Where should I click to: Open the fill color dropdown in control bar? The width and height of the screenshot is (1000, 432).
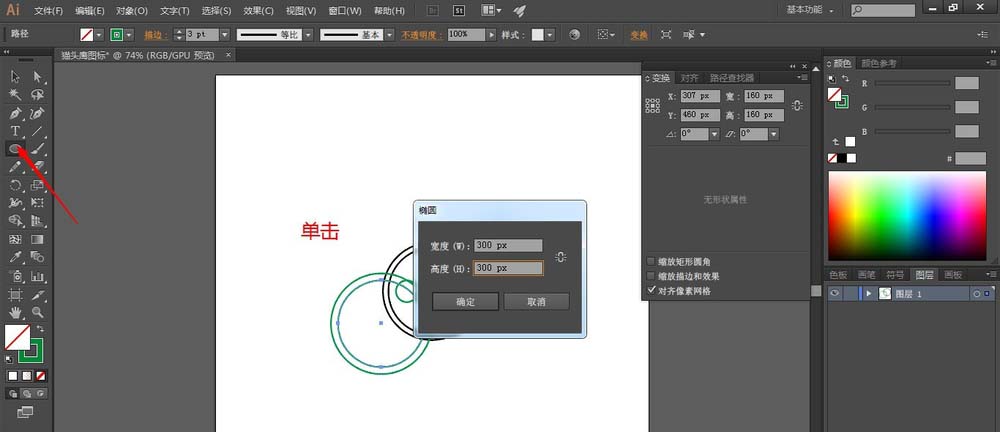99,35
